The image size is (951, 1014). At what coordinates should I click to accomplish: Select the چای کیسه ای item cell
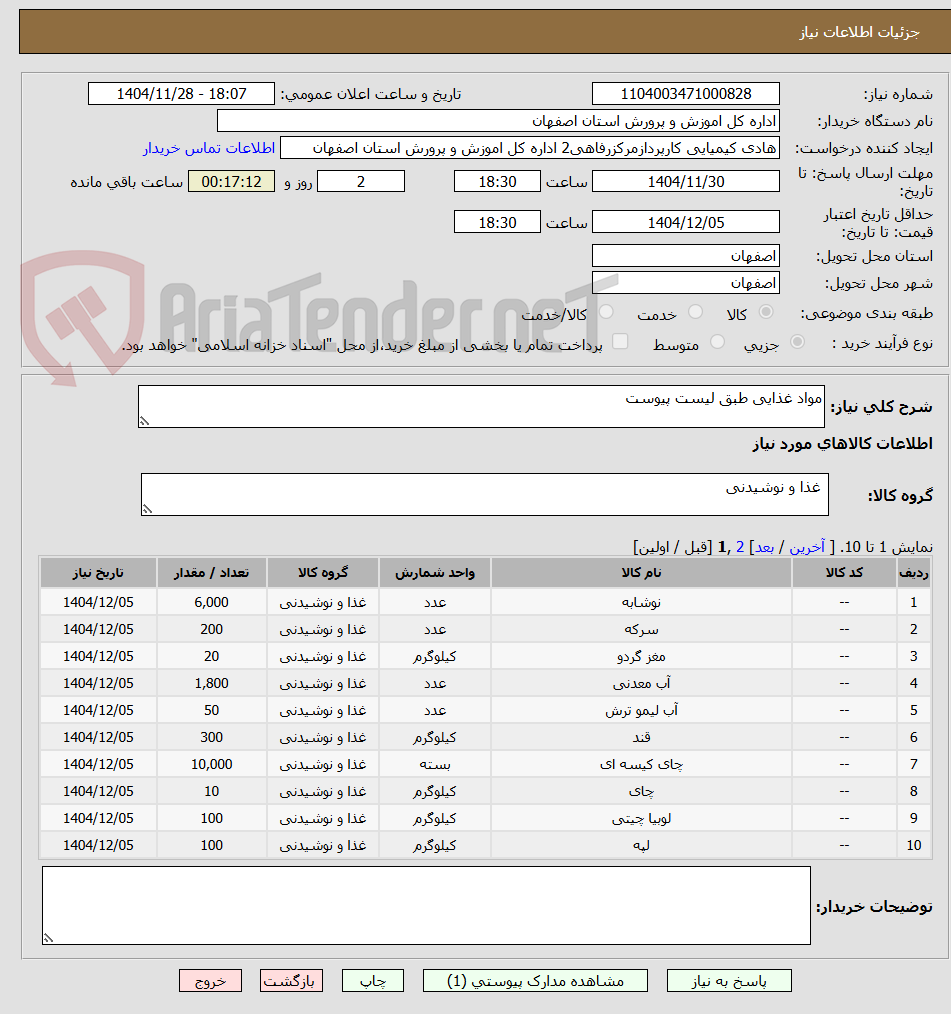point(641,764)
